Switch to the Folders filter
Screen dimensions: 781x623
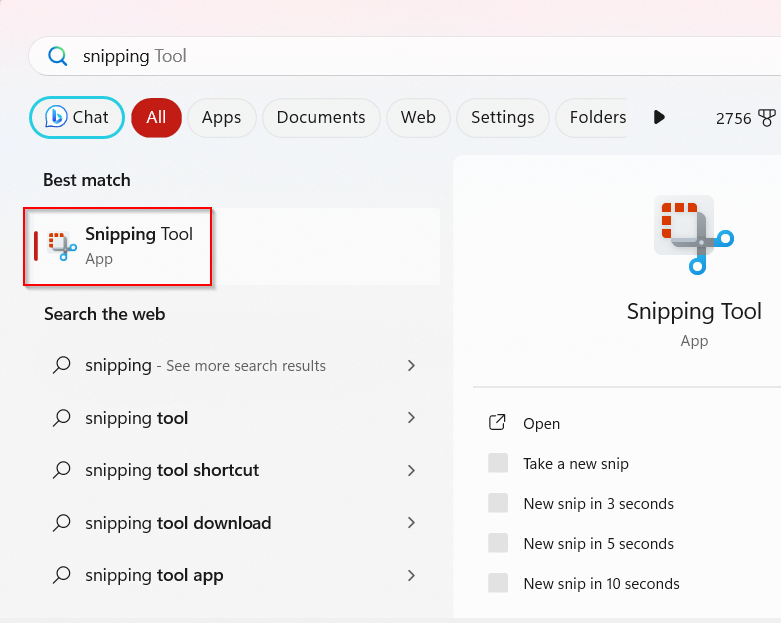coord(592,118)
